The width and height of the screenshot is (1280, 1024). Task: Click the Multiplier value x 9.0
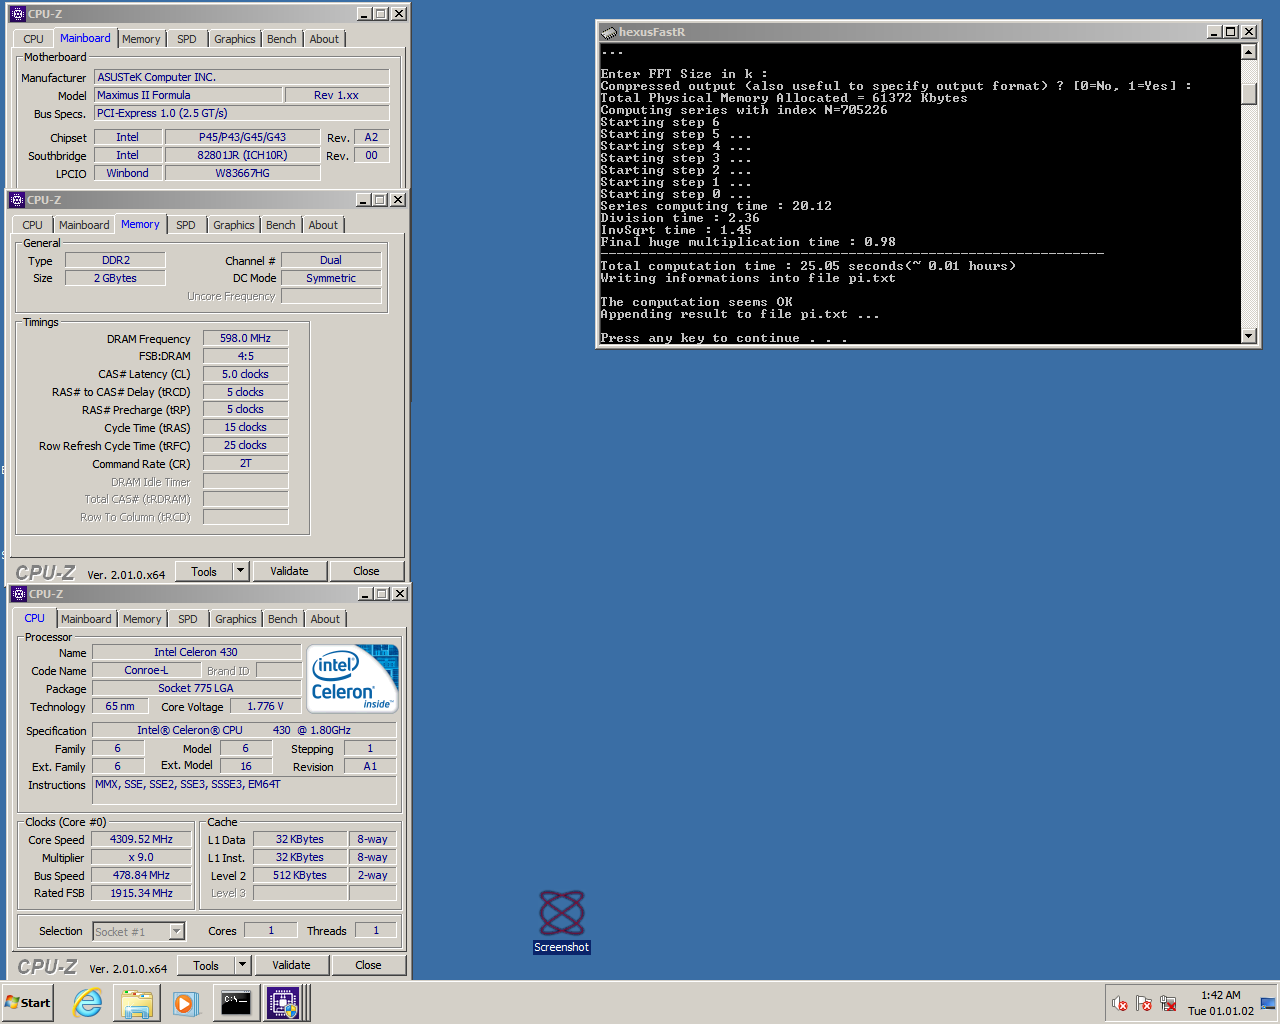pyautogui.click(x=141, y=857)
